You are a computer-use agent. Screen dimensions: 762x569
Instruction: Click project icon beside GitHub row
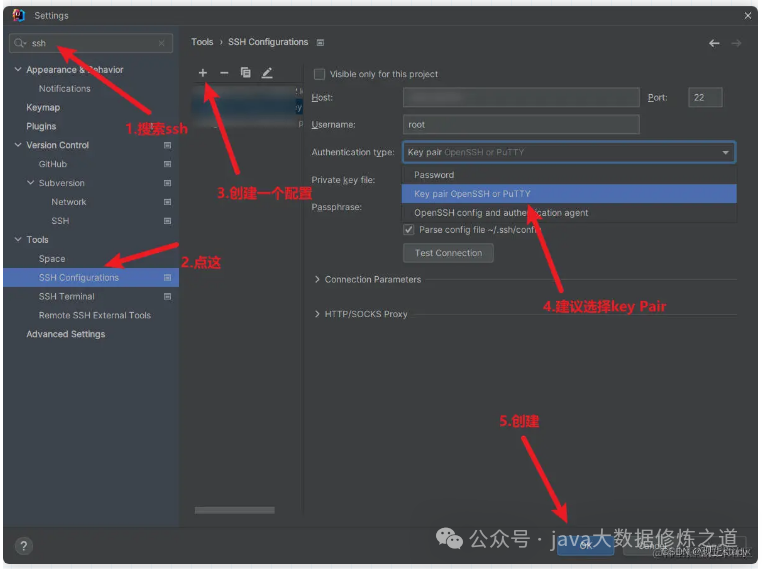point(167,164)
